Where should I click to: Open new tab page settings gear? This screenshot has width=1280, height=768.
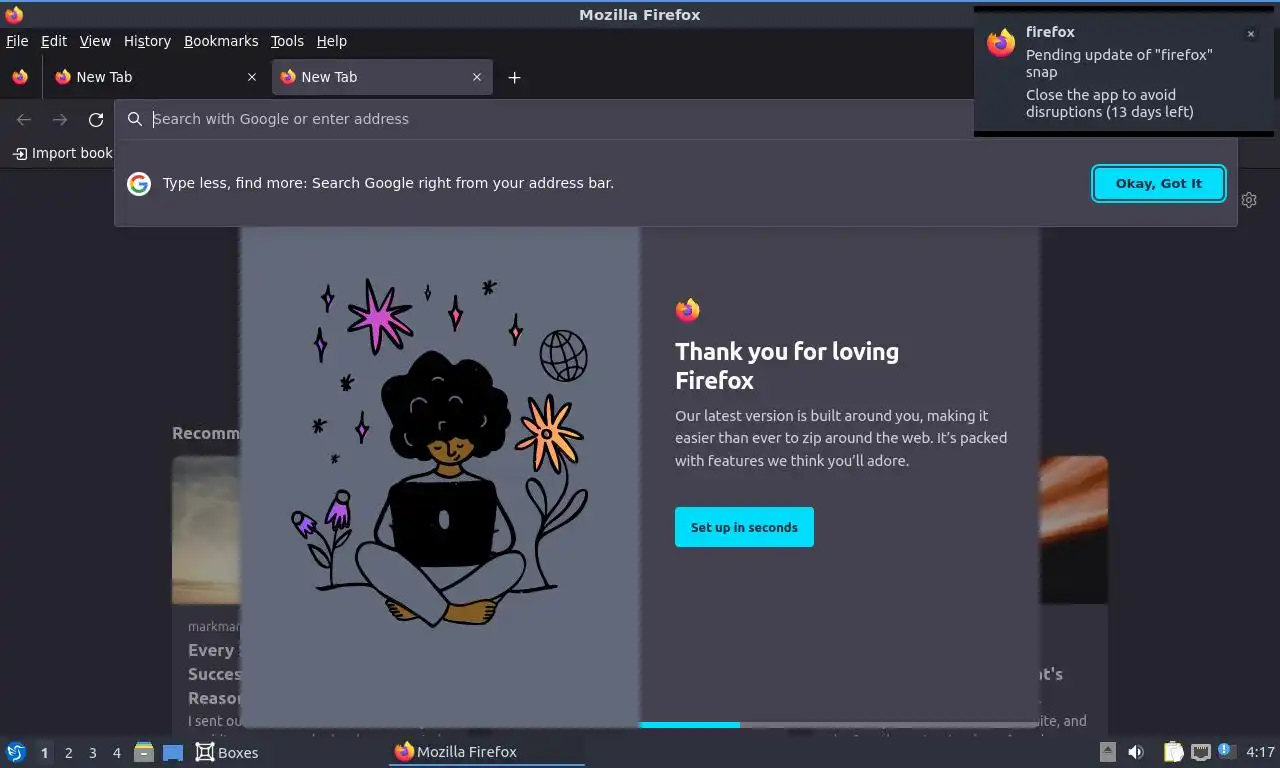pyautogui.click(x=1249, y=200)
